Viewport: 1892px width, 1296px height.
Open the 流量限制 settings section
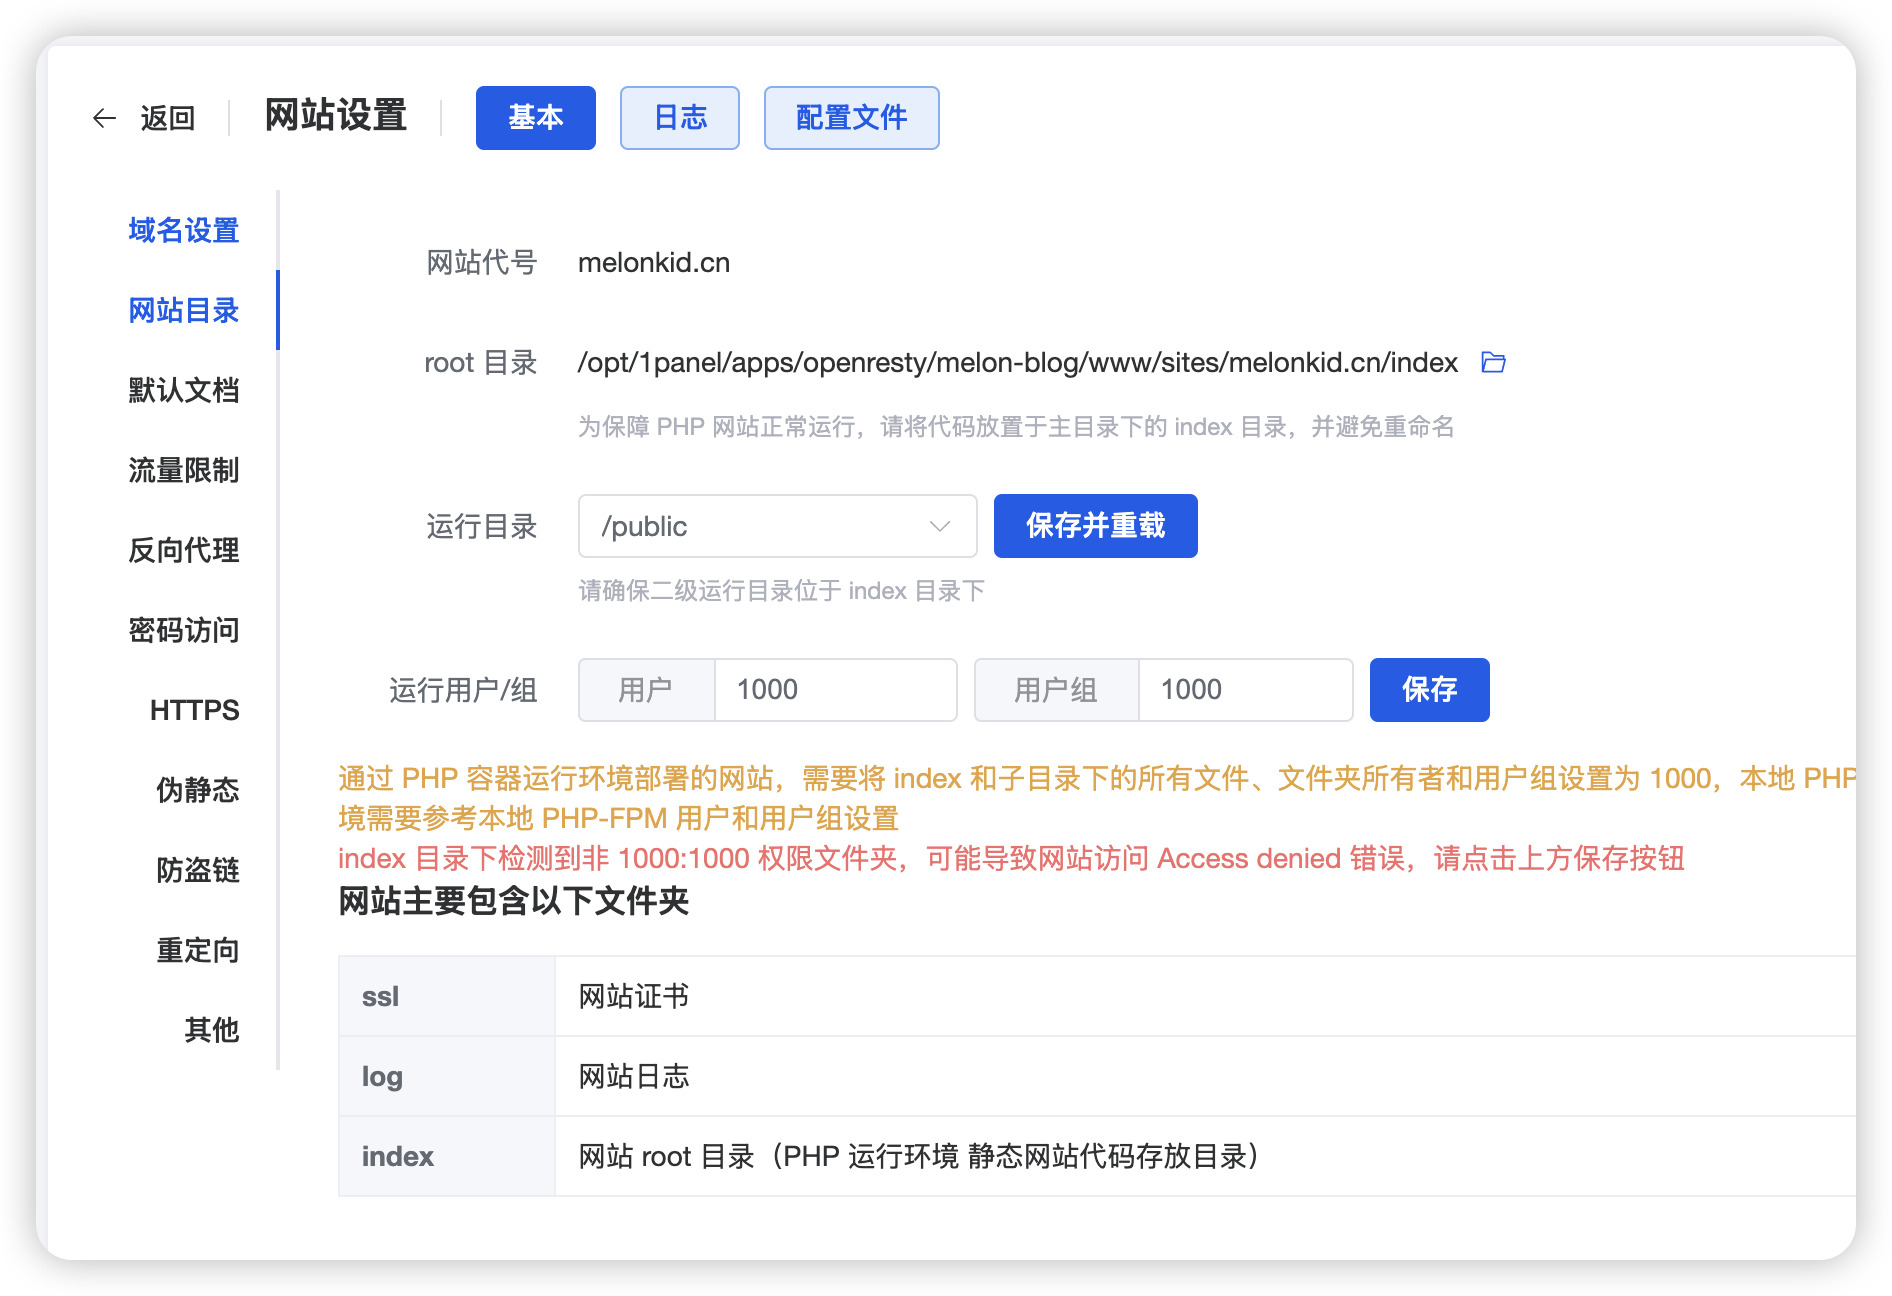coord(182,470)
